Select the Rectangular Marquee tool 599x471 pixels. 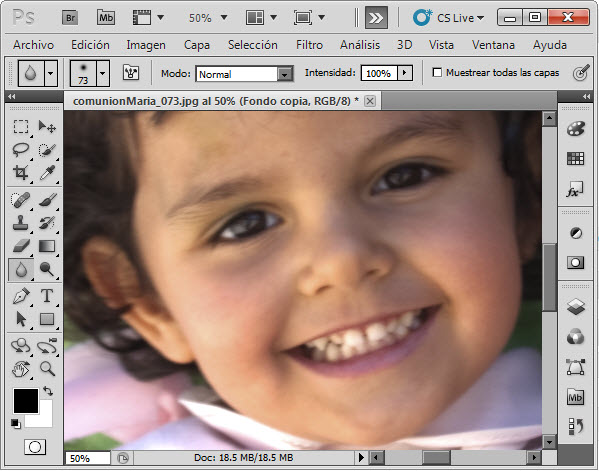coord(21,126)
